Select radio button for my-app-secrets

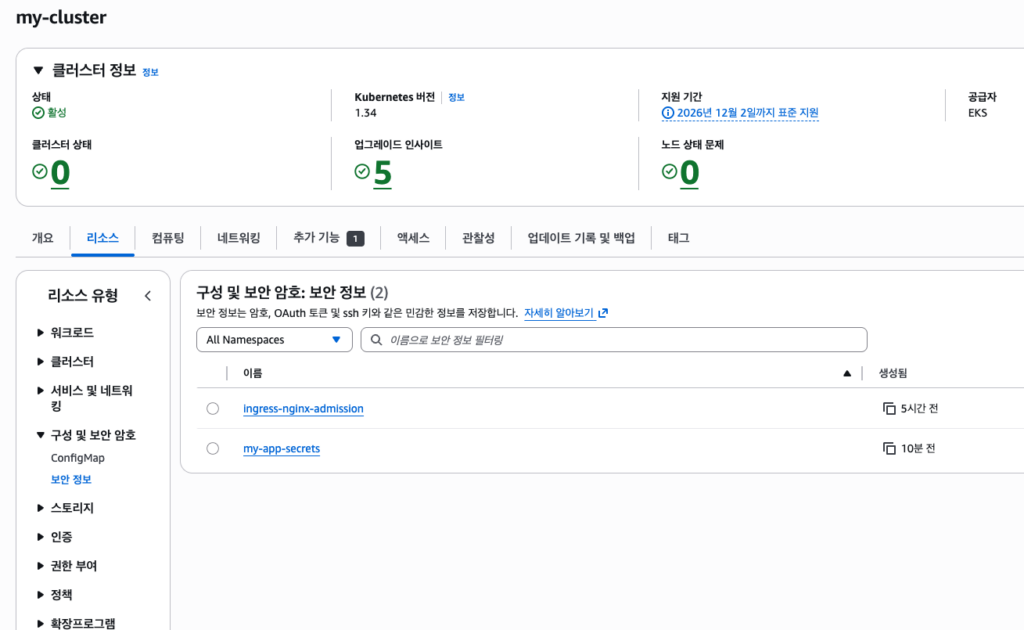pyautogui.click(x=212, y=449)
